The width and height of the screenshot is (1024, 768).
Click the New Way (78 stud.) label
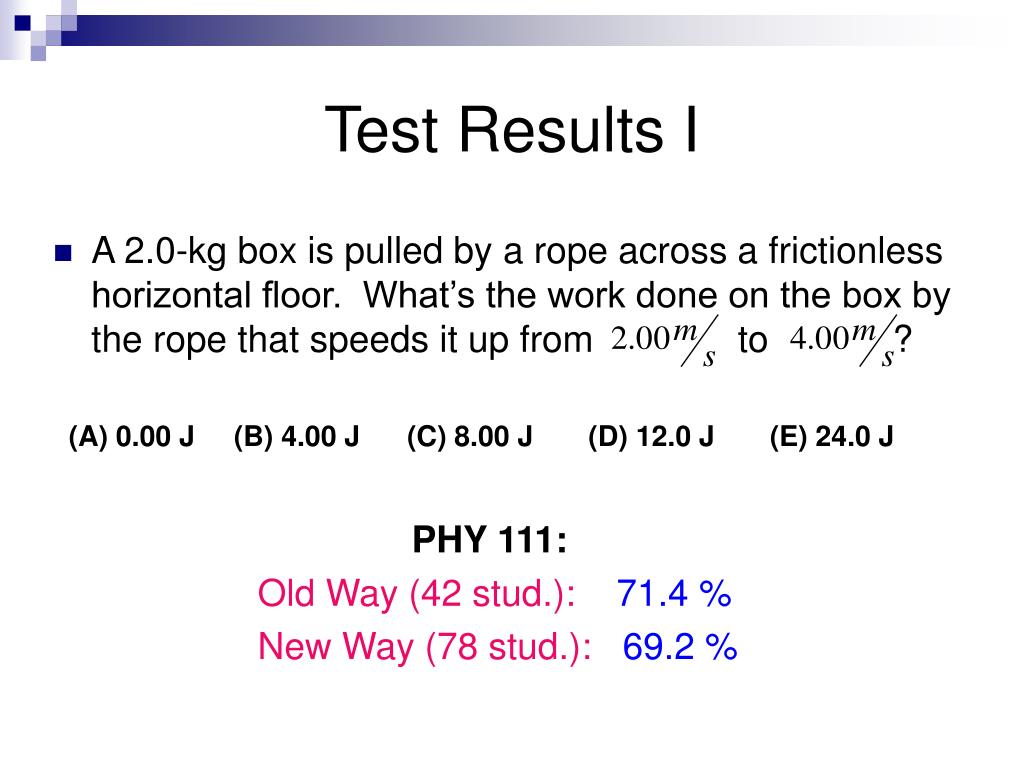click(424, 647)
